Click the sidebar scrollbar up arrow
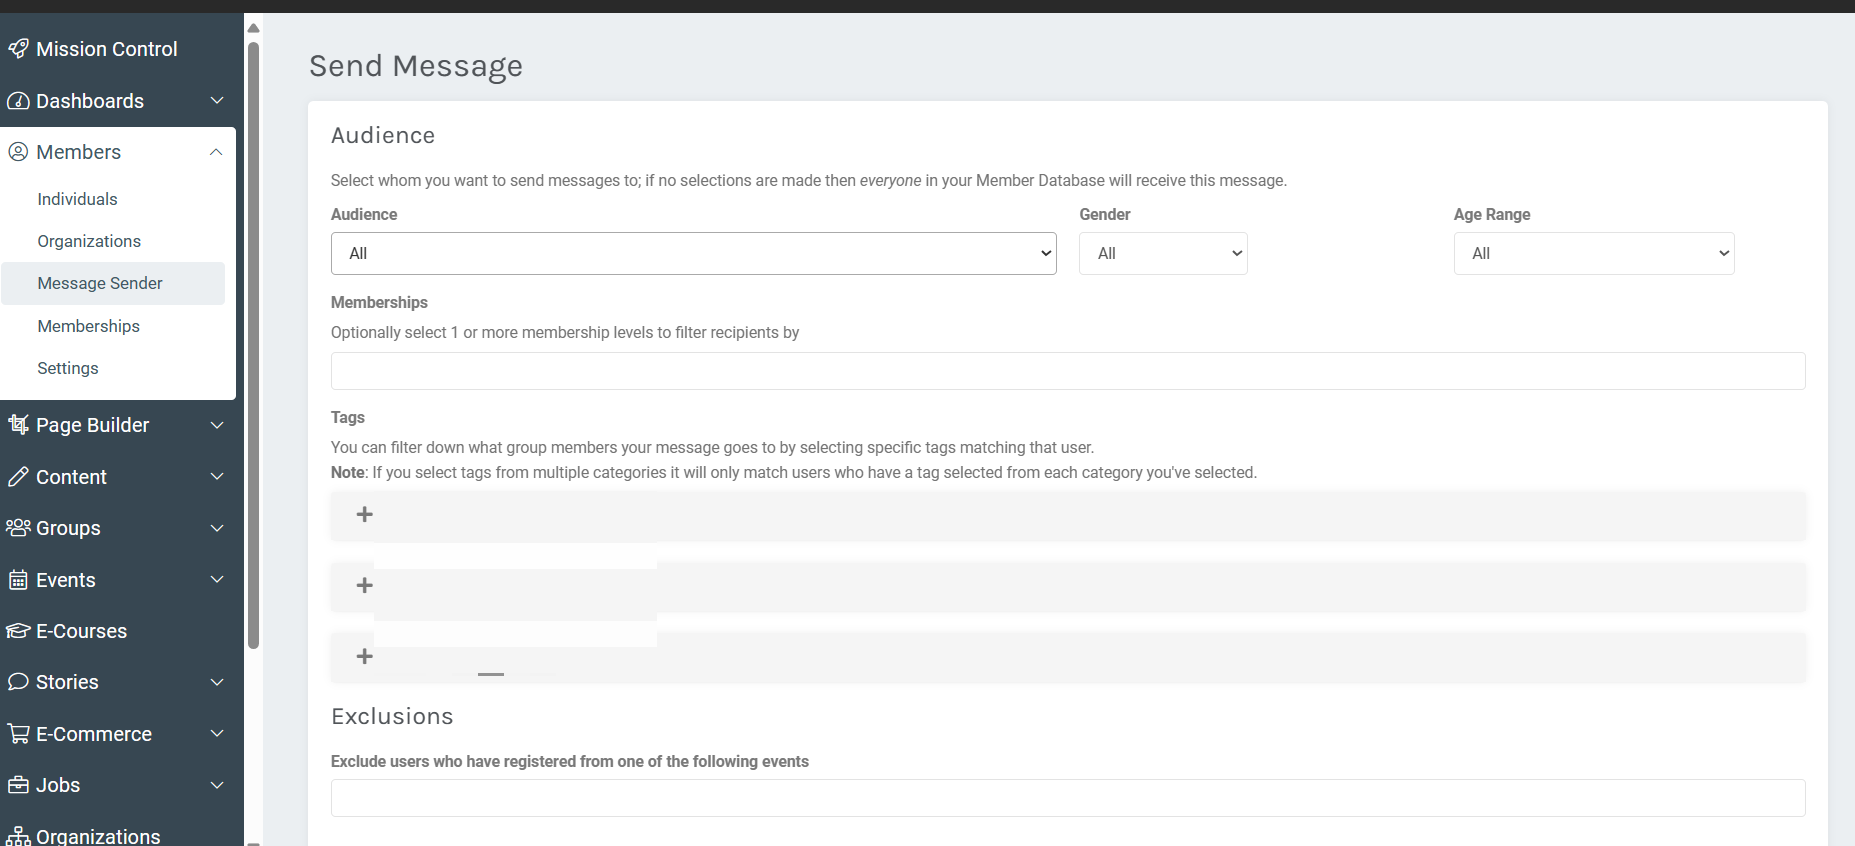1855x846 pixels. coord(254,28)
